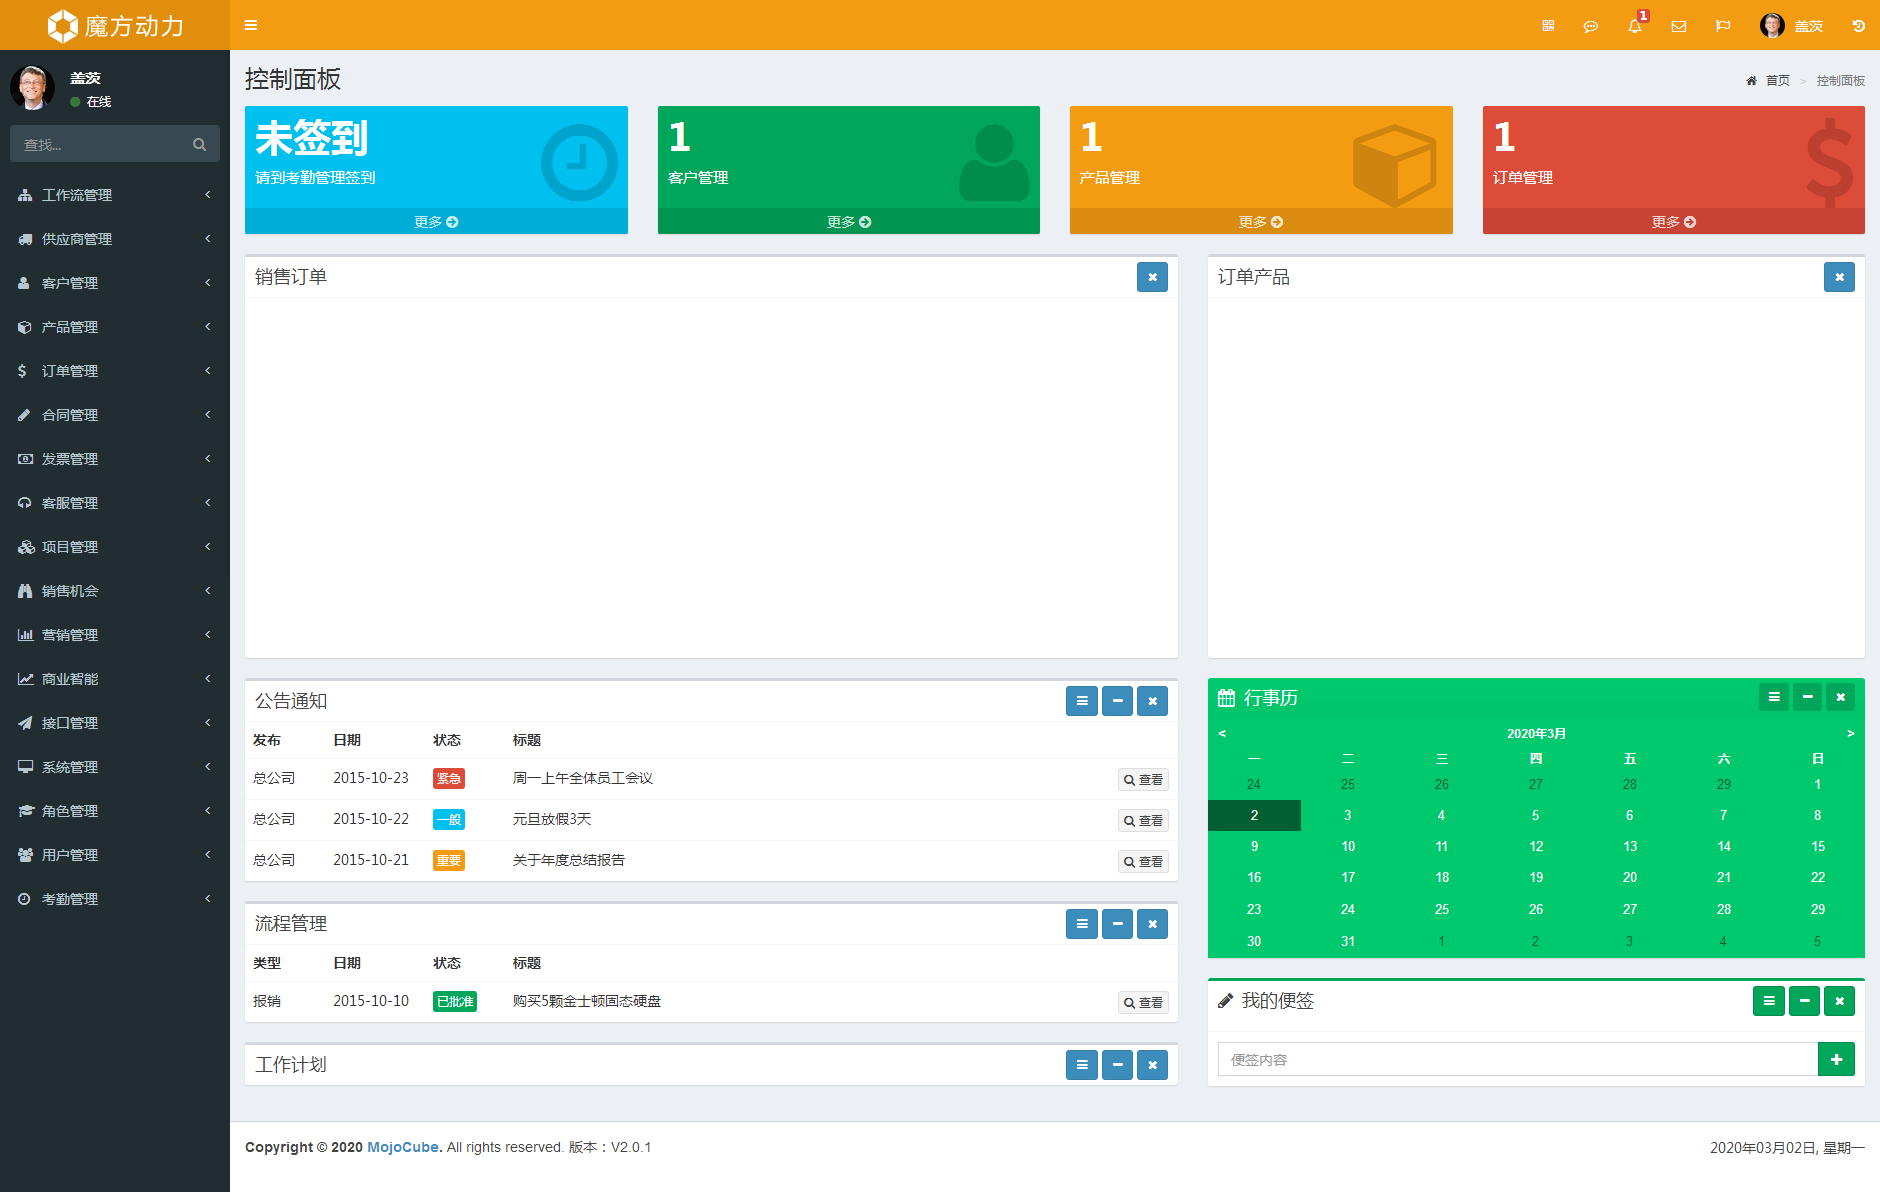This screenshot has height=1192, width=1880.
Task: Click the 便签内容 note input field
Action: pyautogui.click(x=1517, y=1060)
